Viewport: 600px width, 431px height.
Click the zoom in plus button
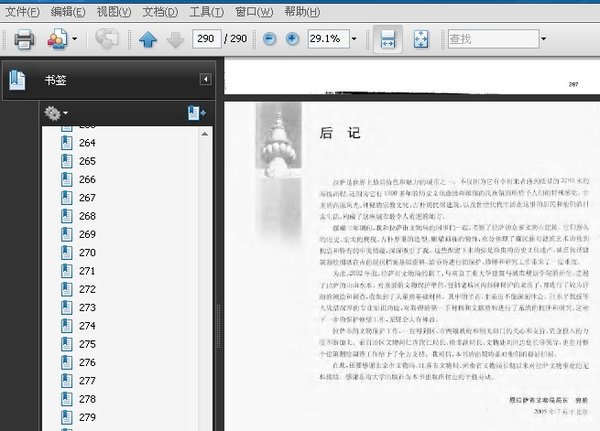click(292, 39)
